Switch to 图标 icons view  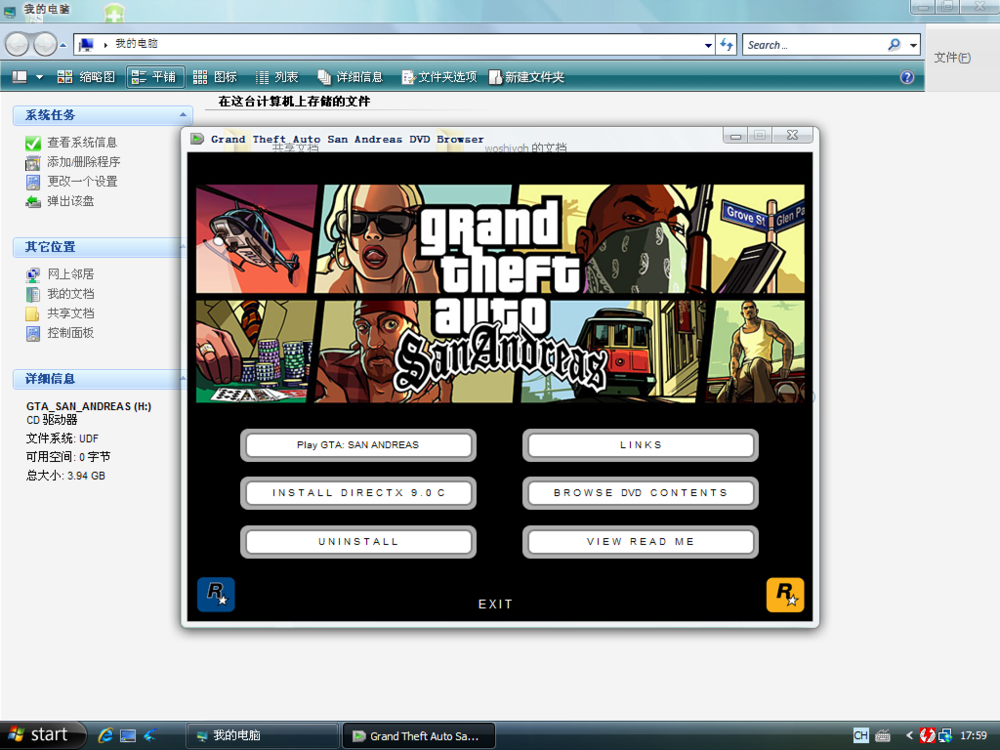point(215,77)
